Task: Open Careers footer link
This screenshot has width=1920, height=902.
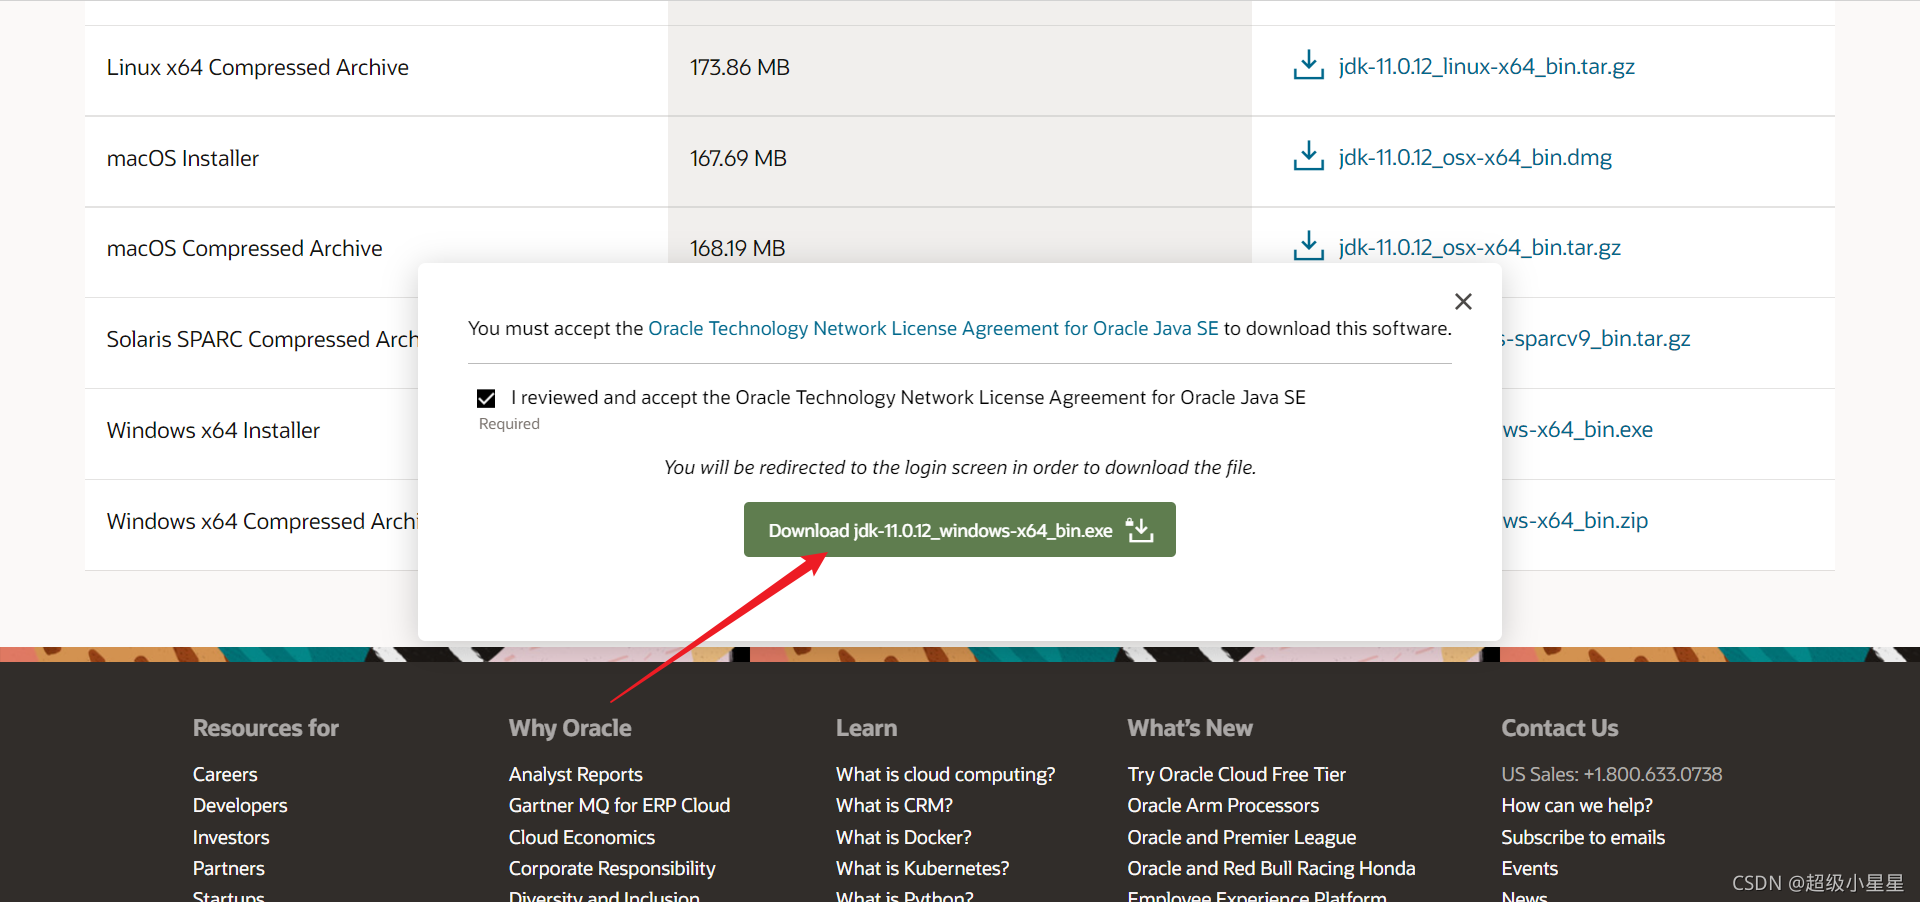Action: (x=225, y=774)
